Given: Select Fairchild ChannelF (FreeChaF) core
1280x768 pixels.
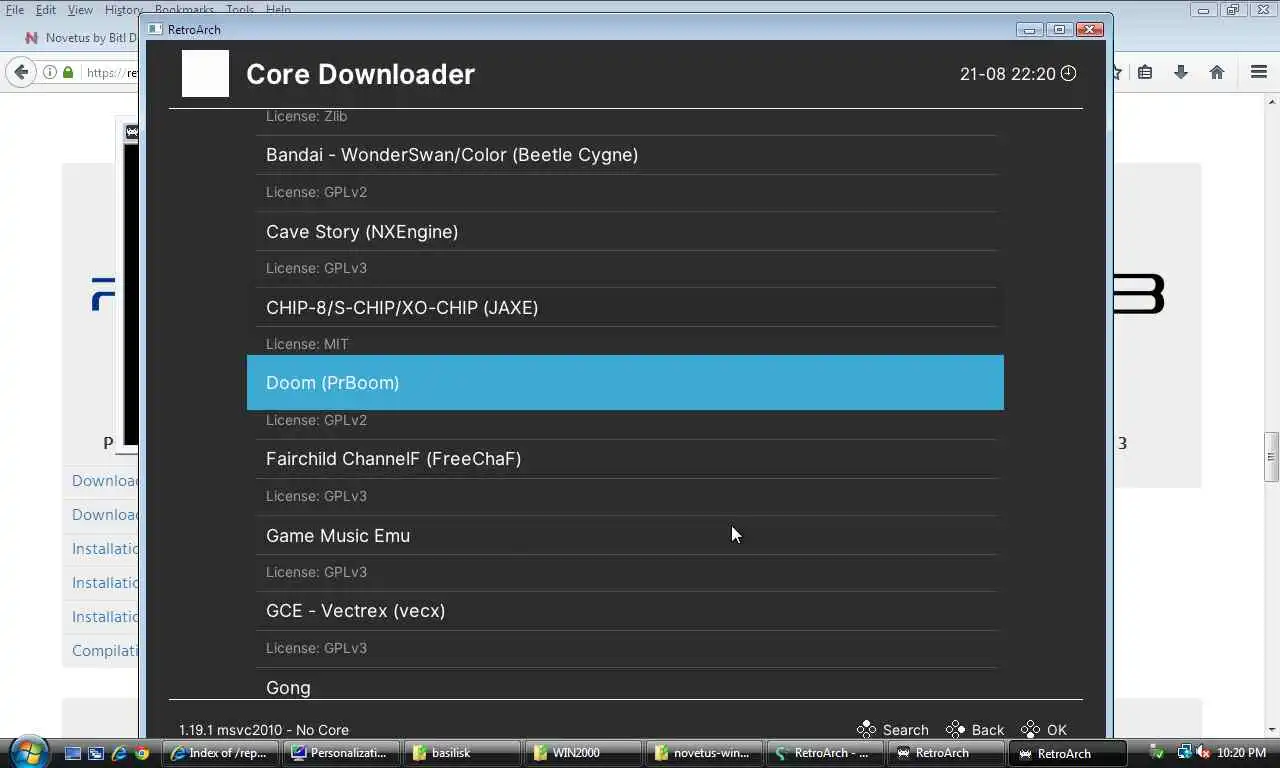Looking at the screenshot, I should (625, 459).
